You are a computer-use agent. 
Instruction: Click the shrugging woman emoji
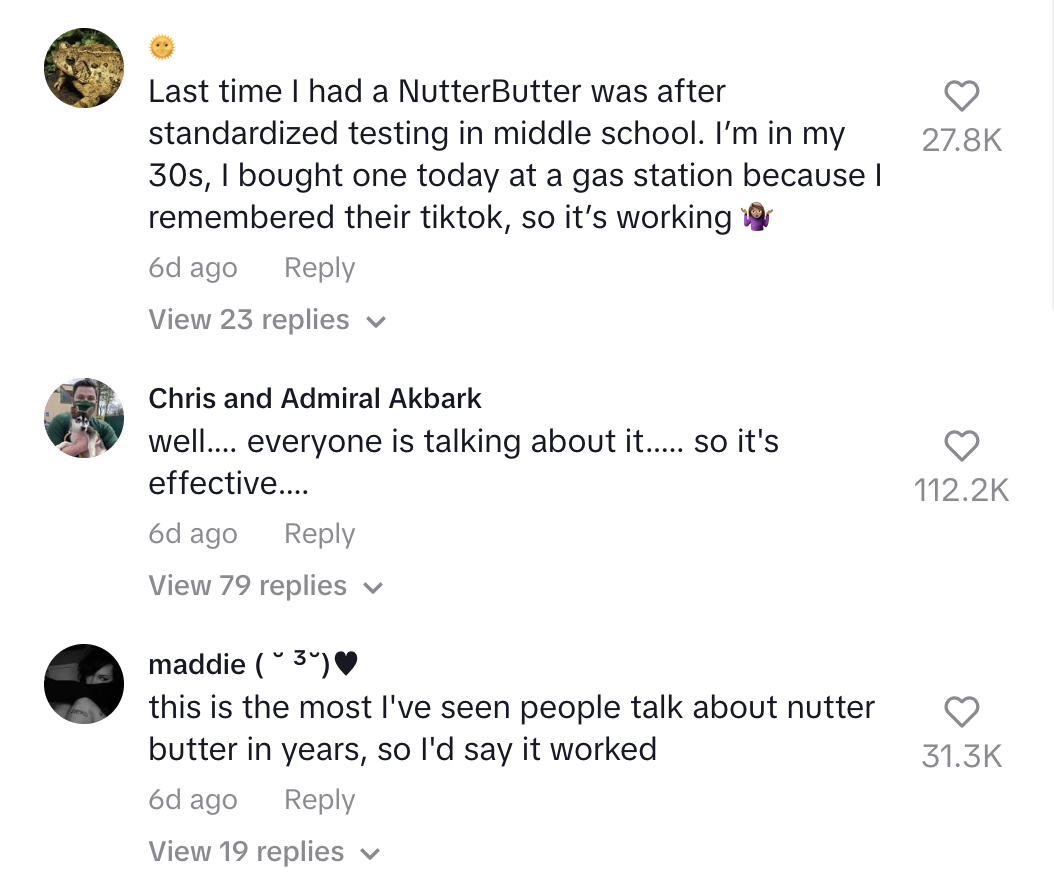point(757,218)
